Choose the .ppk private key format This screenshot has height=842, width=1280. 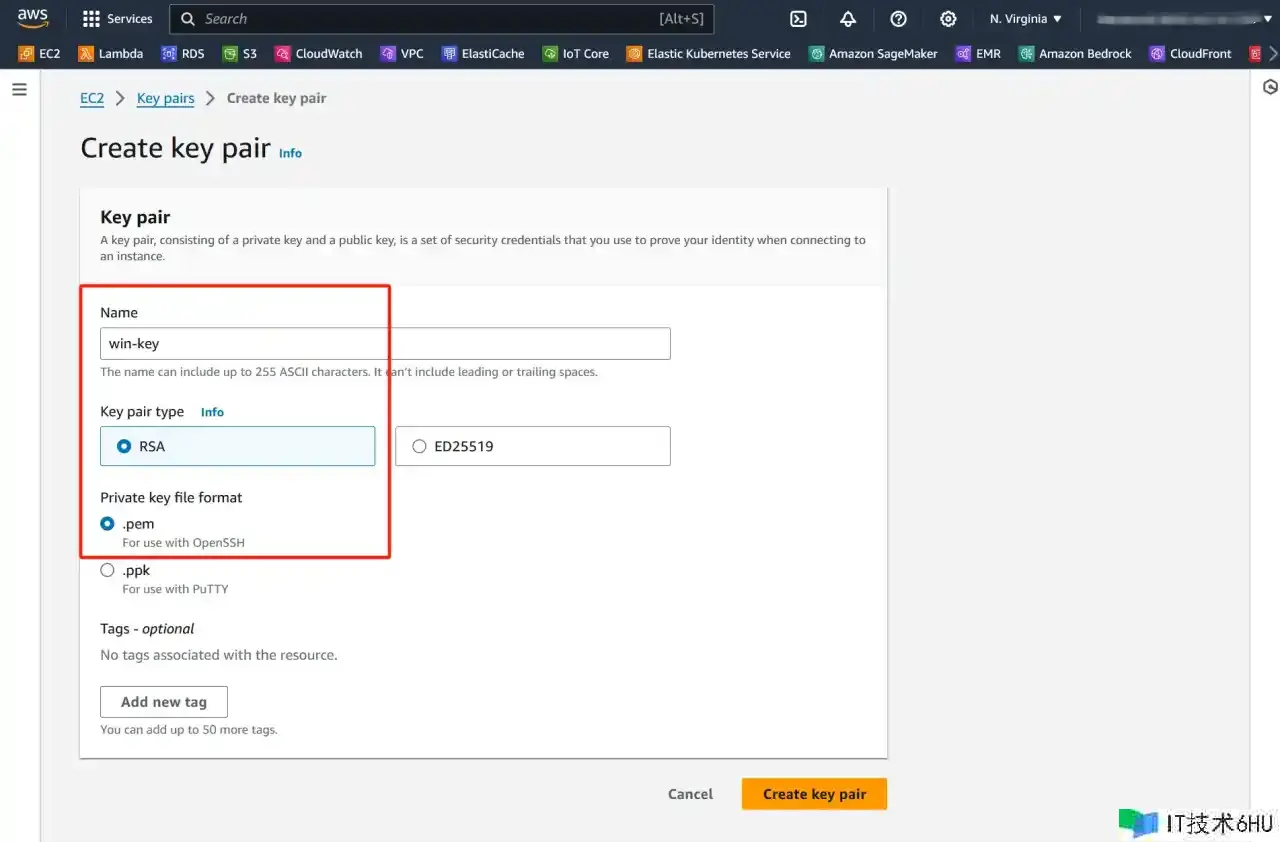tap(107, 571)
